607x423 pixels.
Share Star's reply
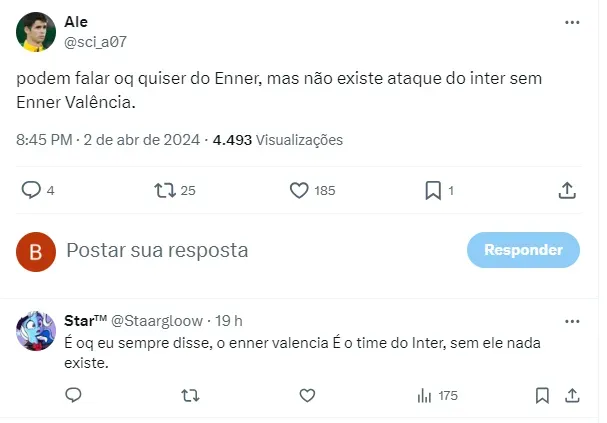pos(572,396)
